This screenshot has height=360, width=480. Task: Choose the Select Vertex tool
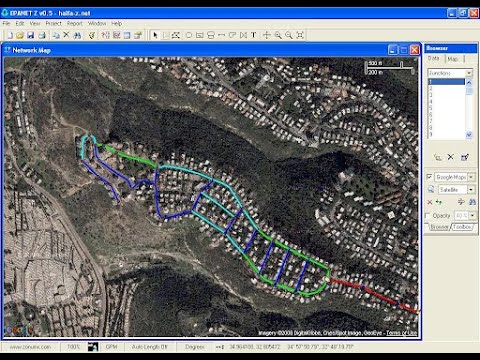point(165,35)
